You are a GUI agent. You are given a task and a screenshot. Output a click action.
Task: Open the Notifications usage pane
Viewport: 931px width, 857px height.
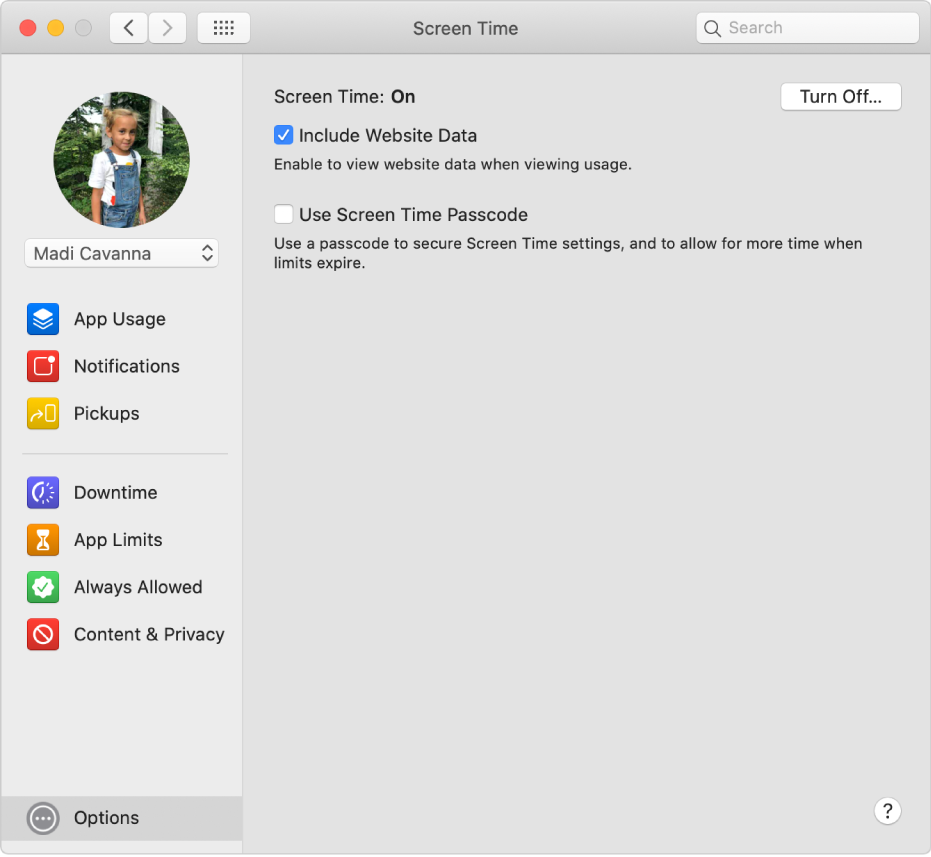[42, 366]
